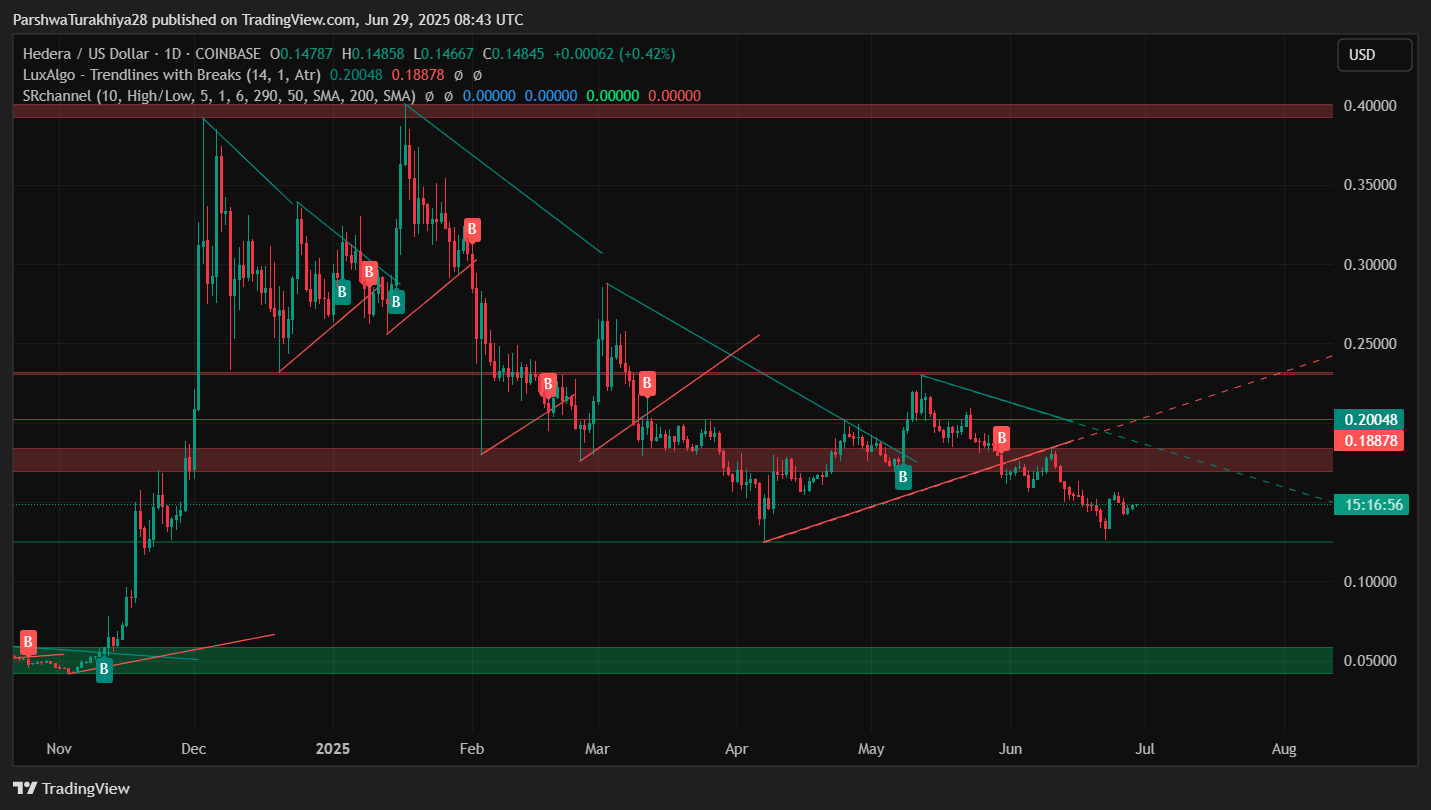Click the Mar label on time axis

598,748
